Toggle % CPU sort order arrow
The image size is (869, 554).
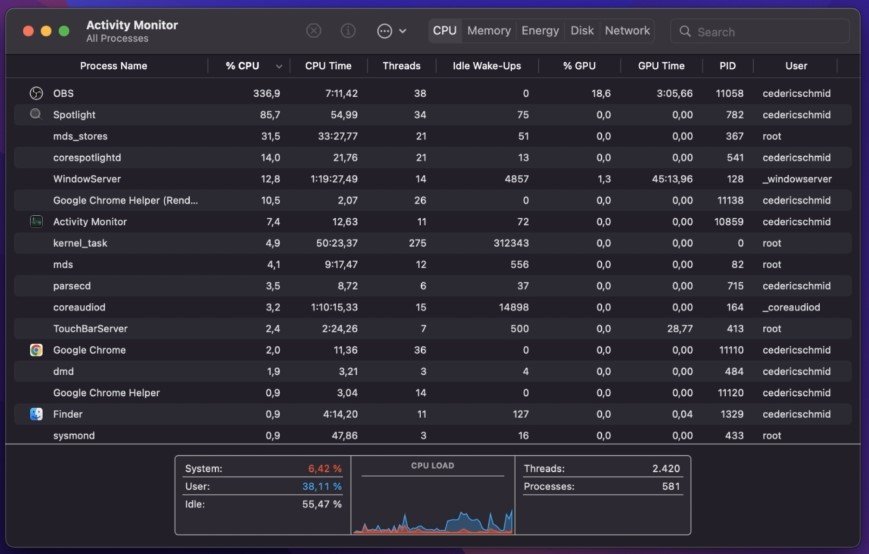click(279, 66)
